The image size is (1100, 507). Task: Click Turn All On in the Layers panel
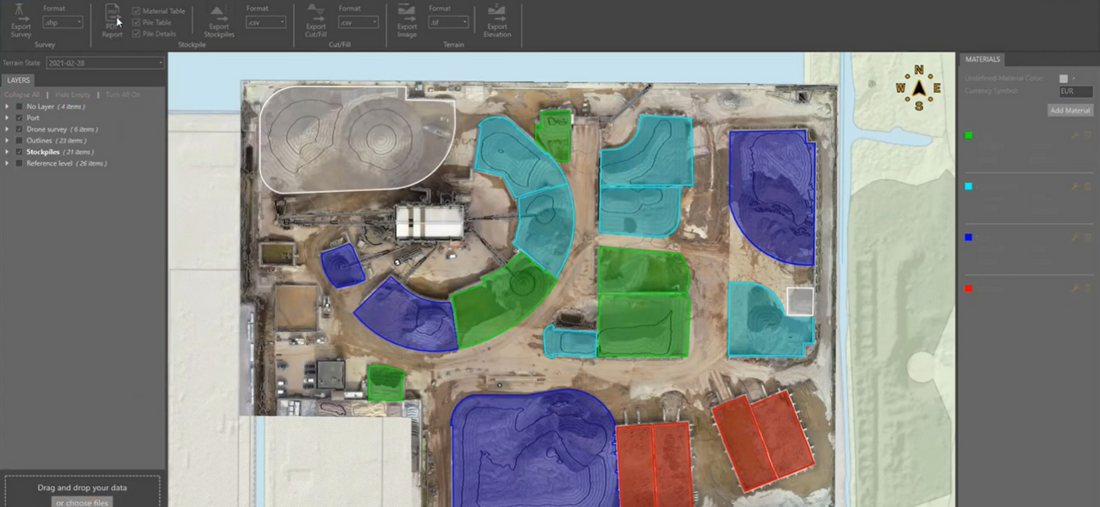click(123, 95)
